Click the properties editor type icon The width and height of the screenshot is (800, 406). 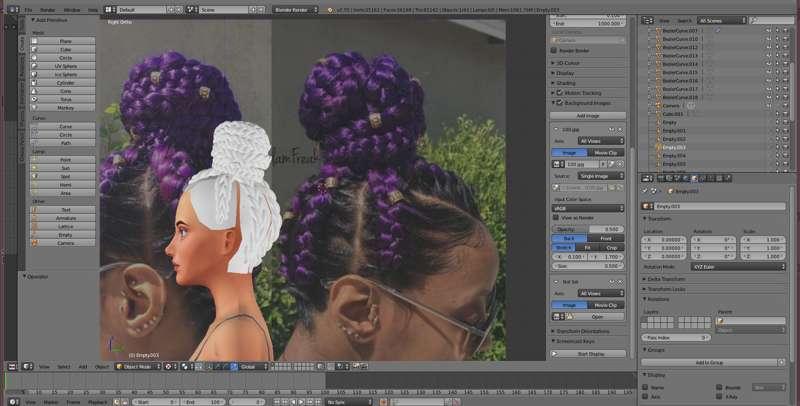coord(647,179)
